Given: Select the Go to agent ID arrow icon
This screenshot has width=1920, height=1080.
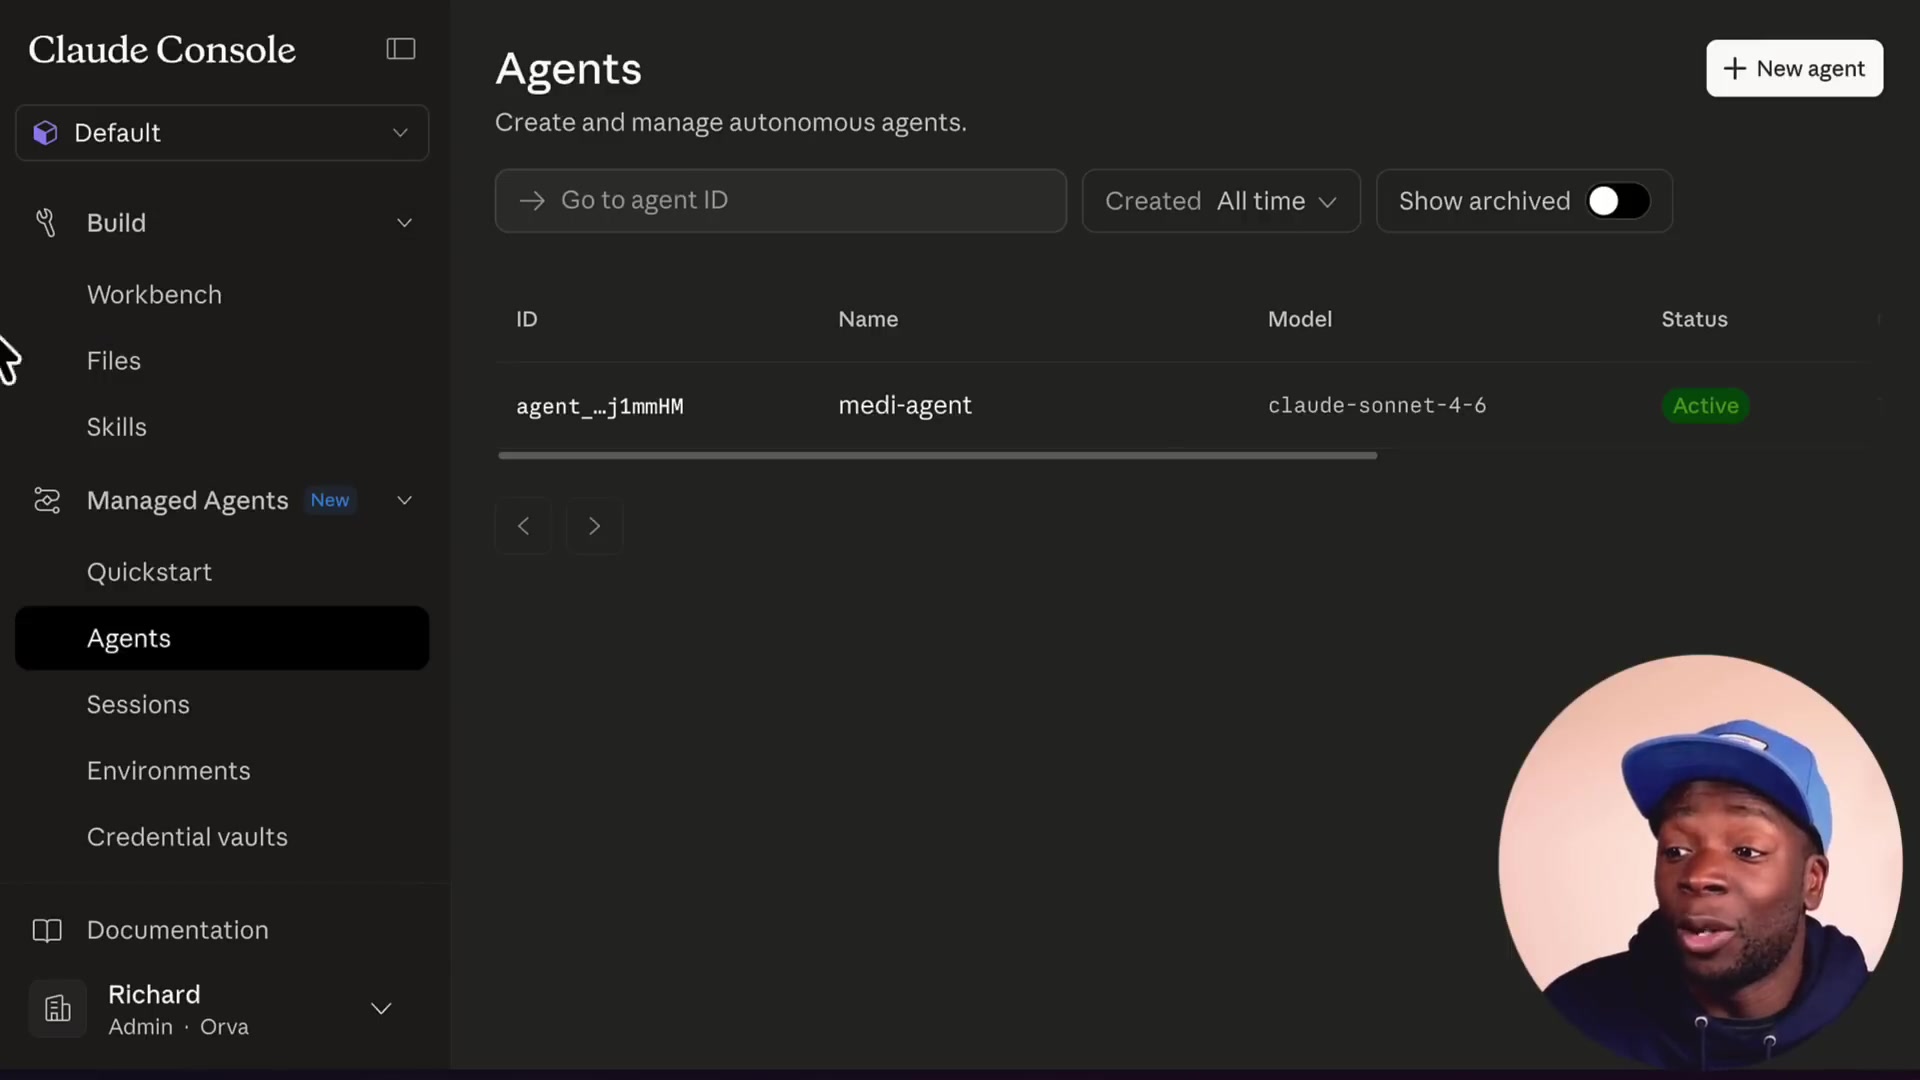Looking at the screenshot, I should [x=532, y=200].
